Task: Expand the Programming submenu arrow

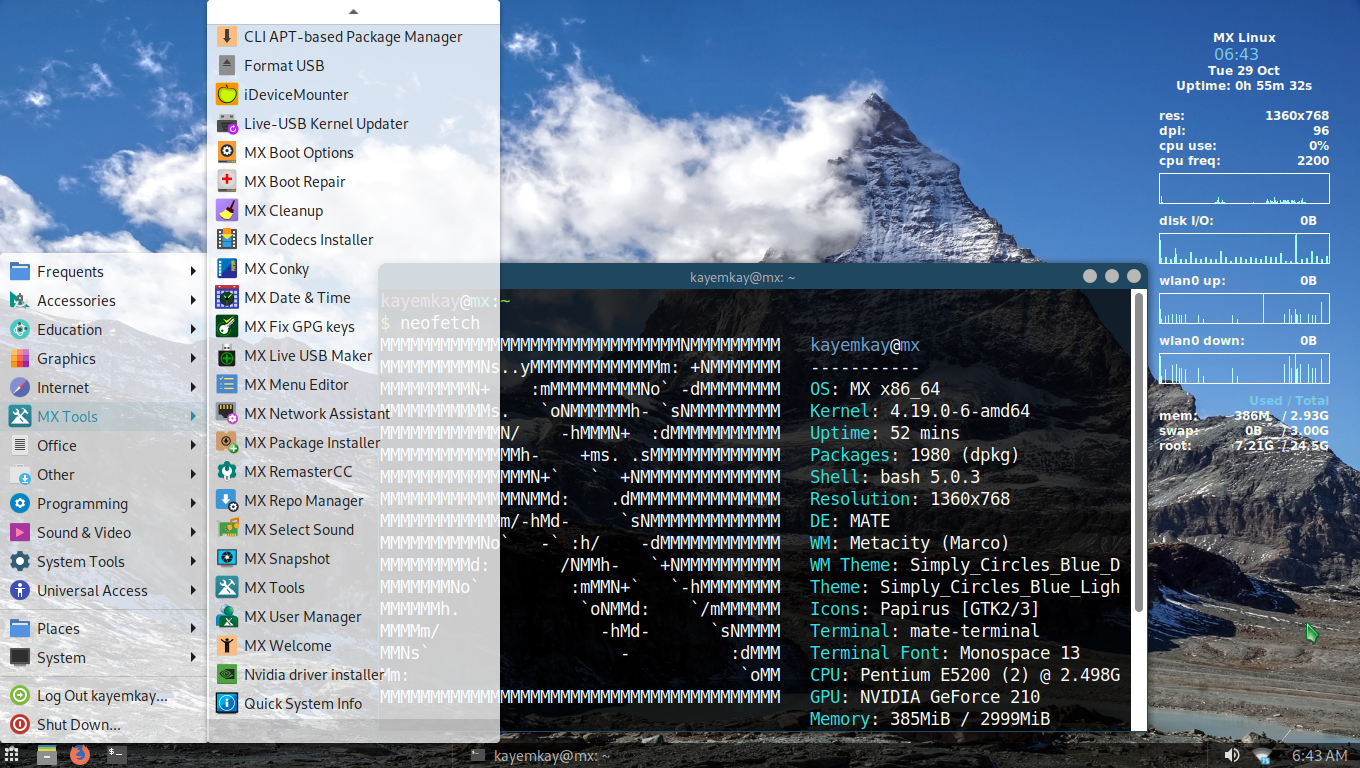Action: tap(193, 504)
